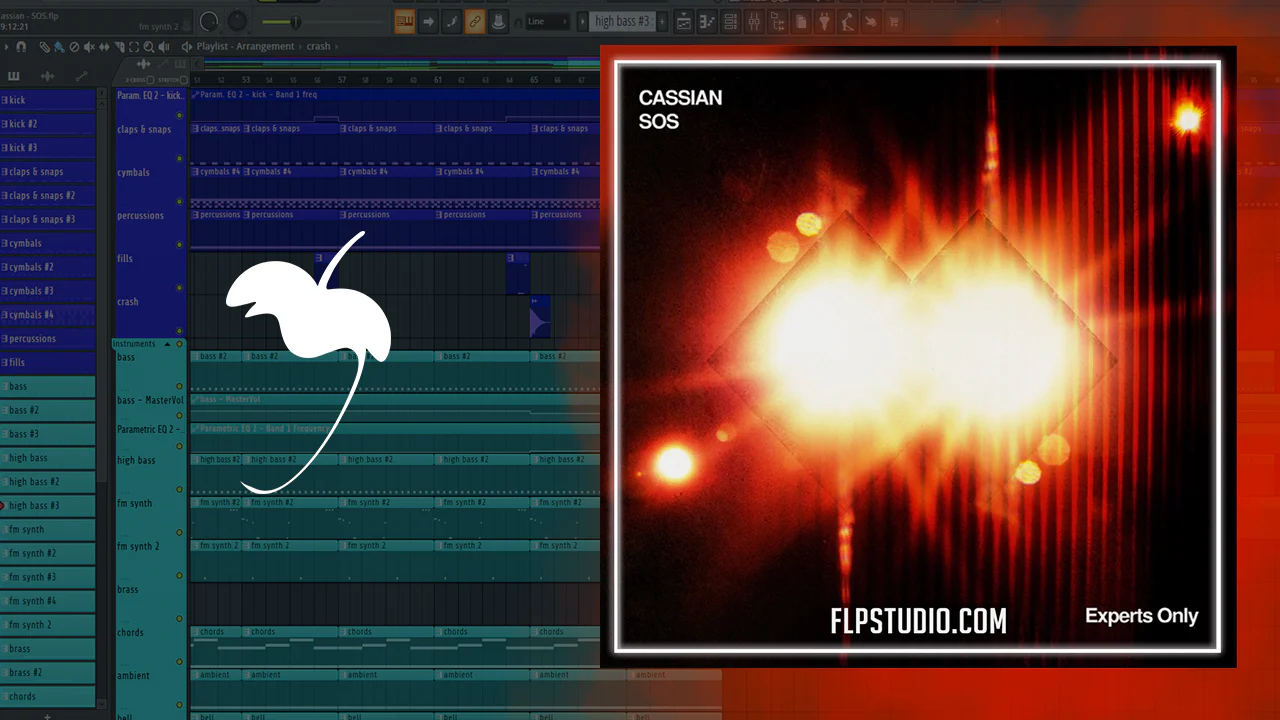Select fm synth #4 in picker

pos(48,601)
